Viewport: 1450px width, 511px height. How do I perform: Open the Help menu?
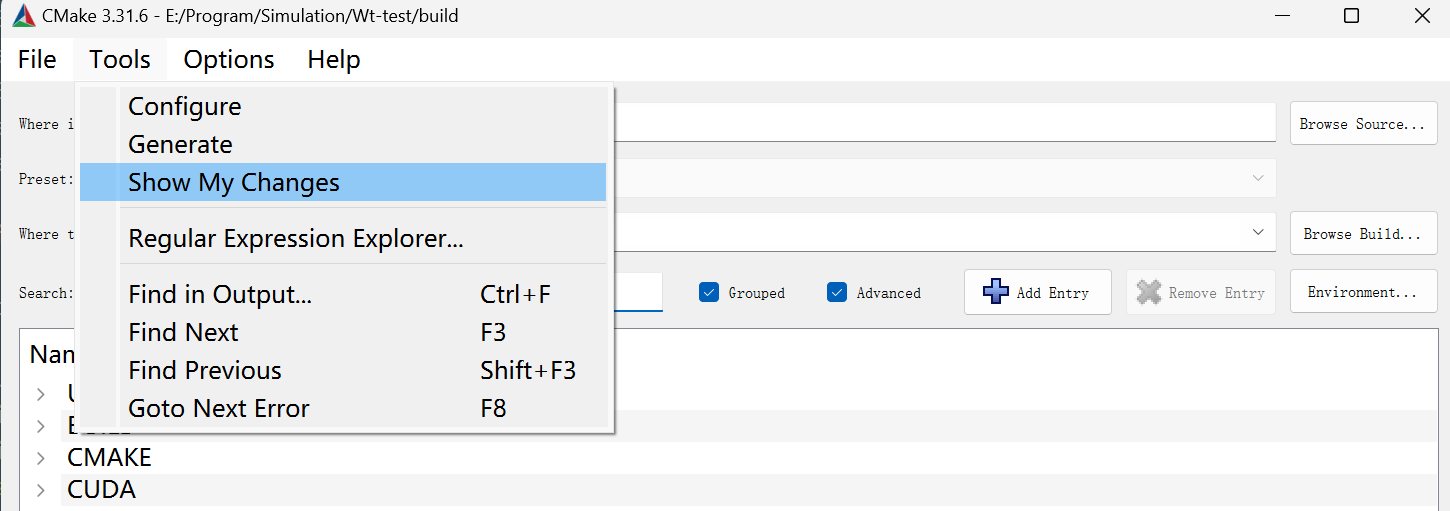[333, 60]
